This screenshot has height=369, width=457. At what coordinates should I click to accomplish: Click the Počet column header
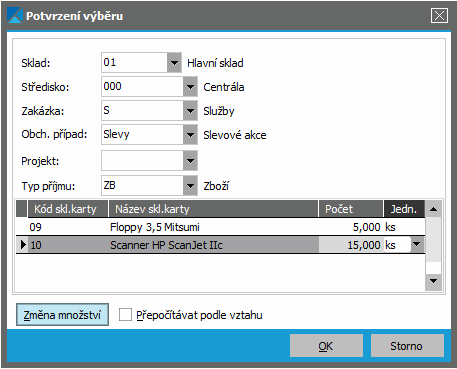click(351, 209)
